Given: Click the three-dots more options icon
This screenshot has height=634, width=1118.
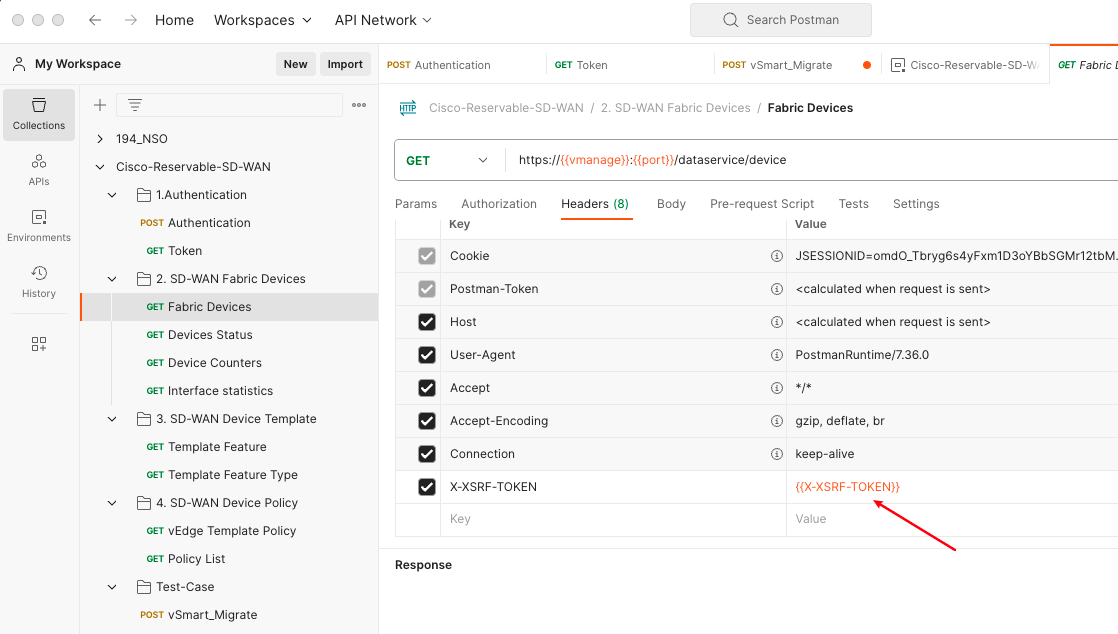Looking at the screenshot, I should click(359, 105).
